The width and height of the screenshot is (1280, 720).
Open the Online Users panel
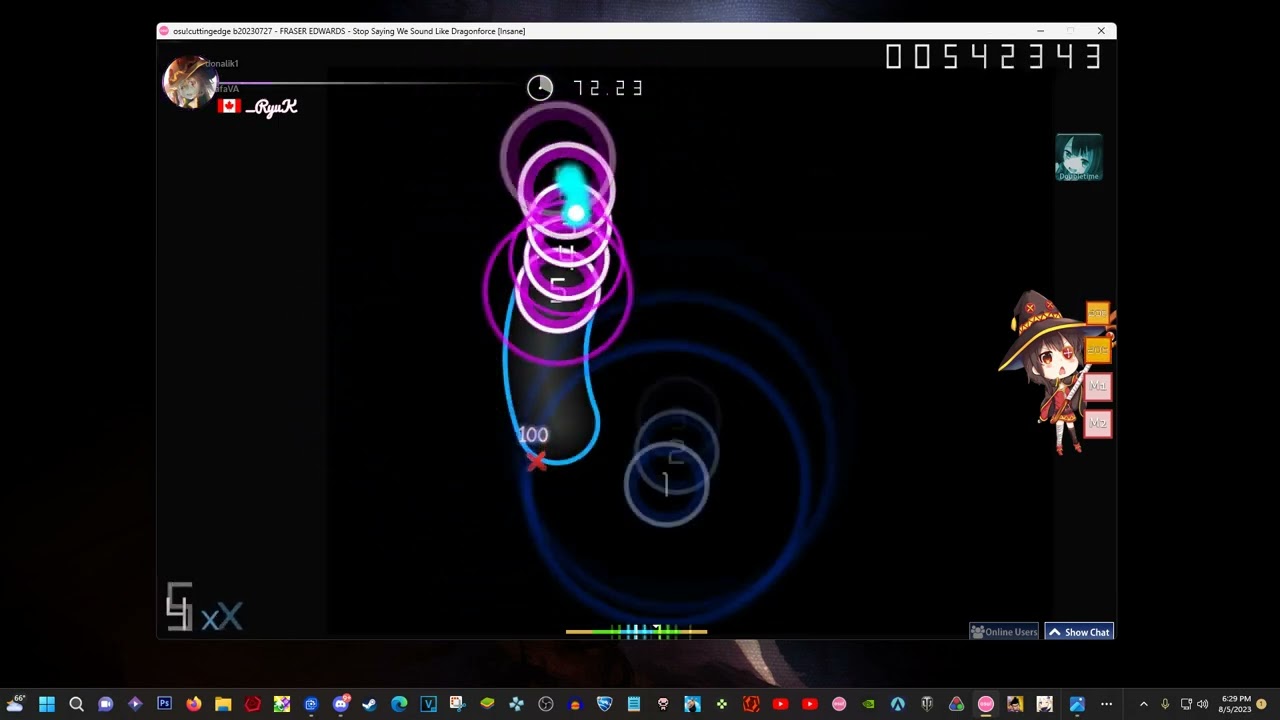coord(1004,632)
